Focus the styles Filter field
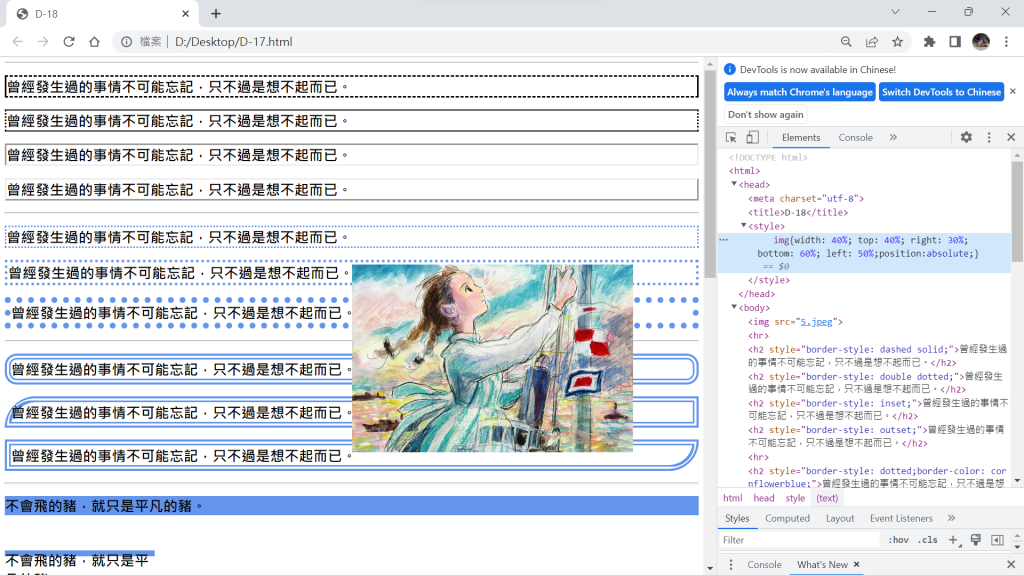 tap(800, 540)
